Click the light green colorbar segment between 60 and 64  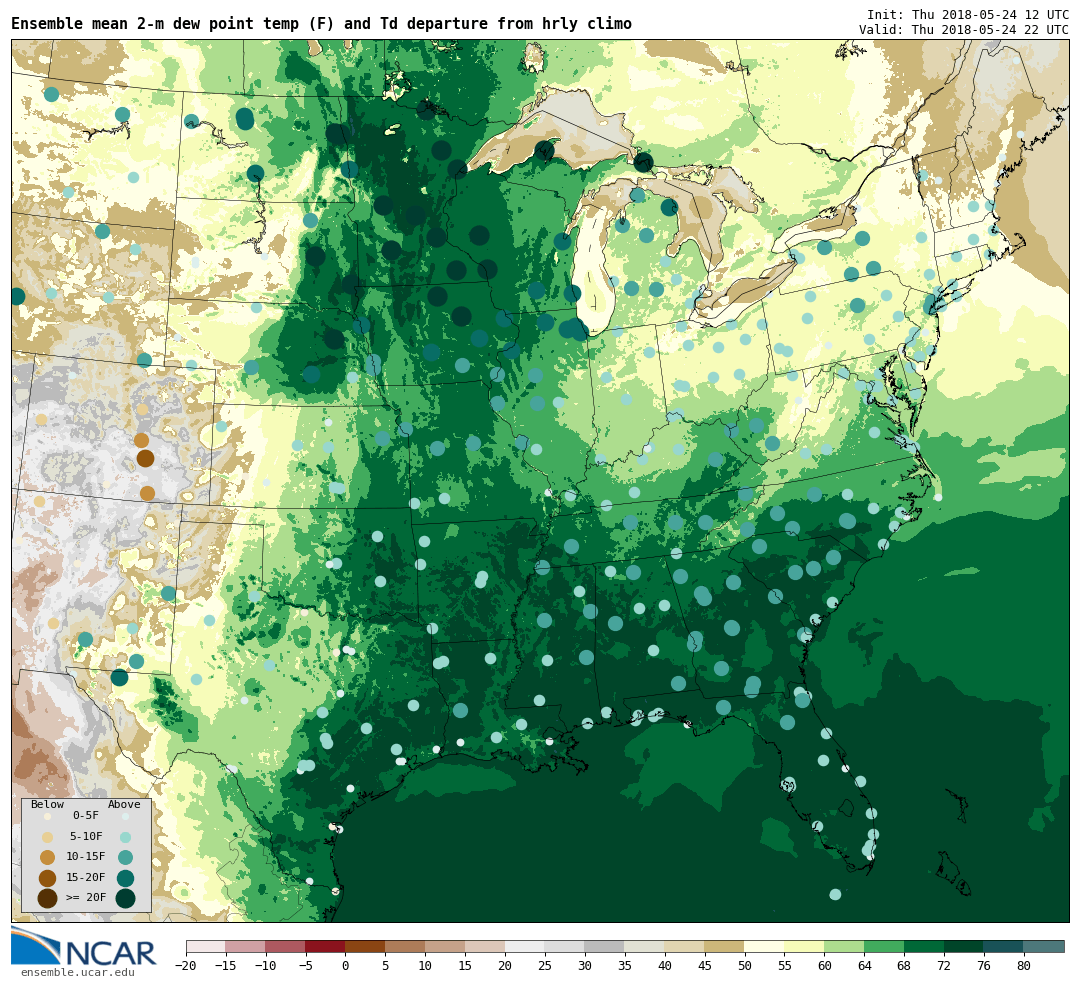click(x=844, y=946)
